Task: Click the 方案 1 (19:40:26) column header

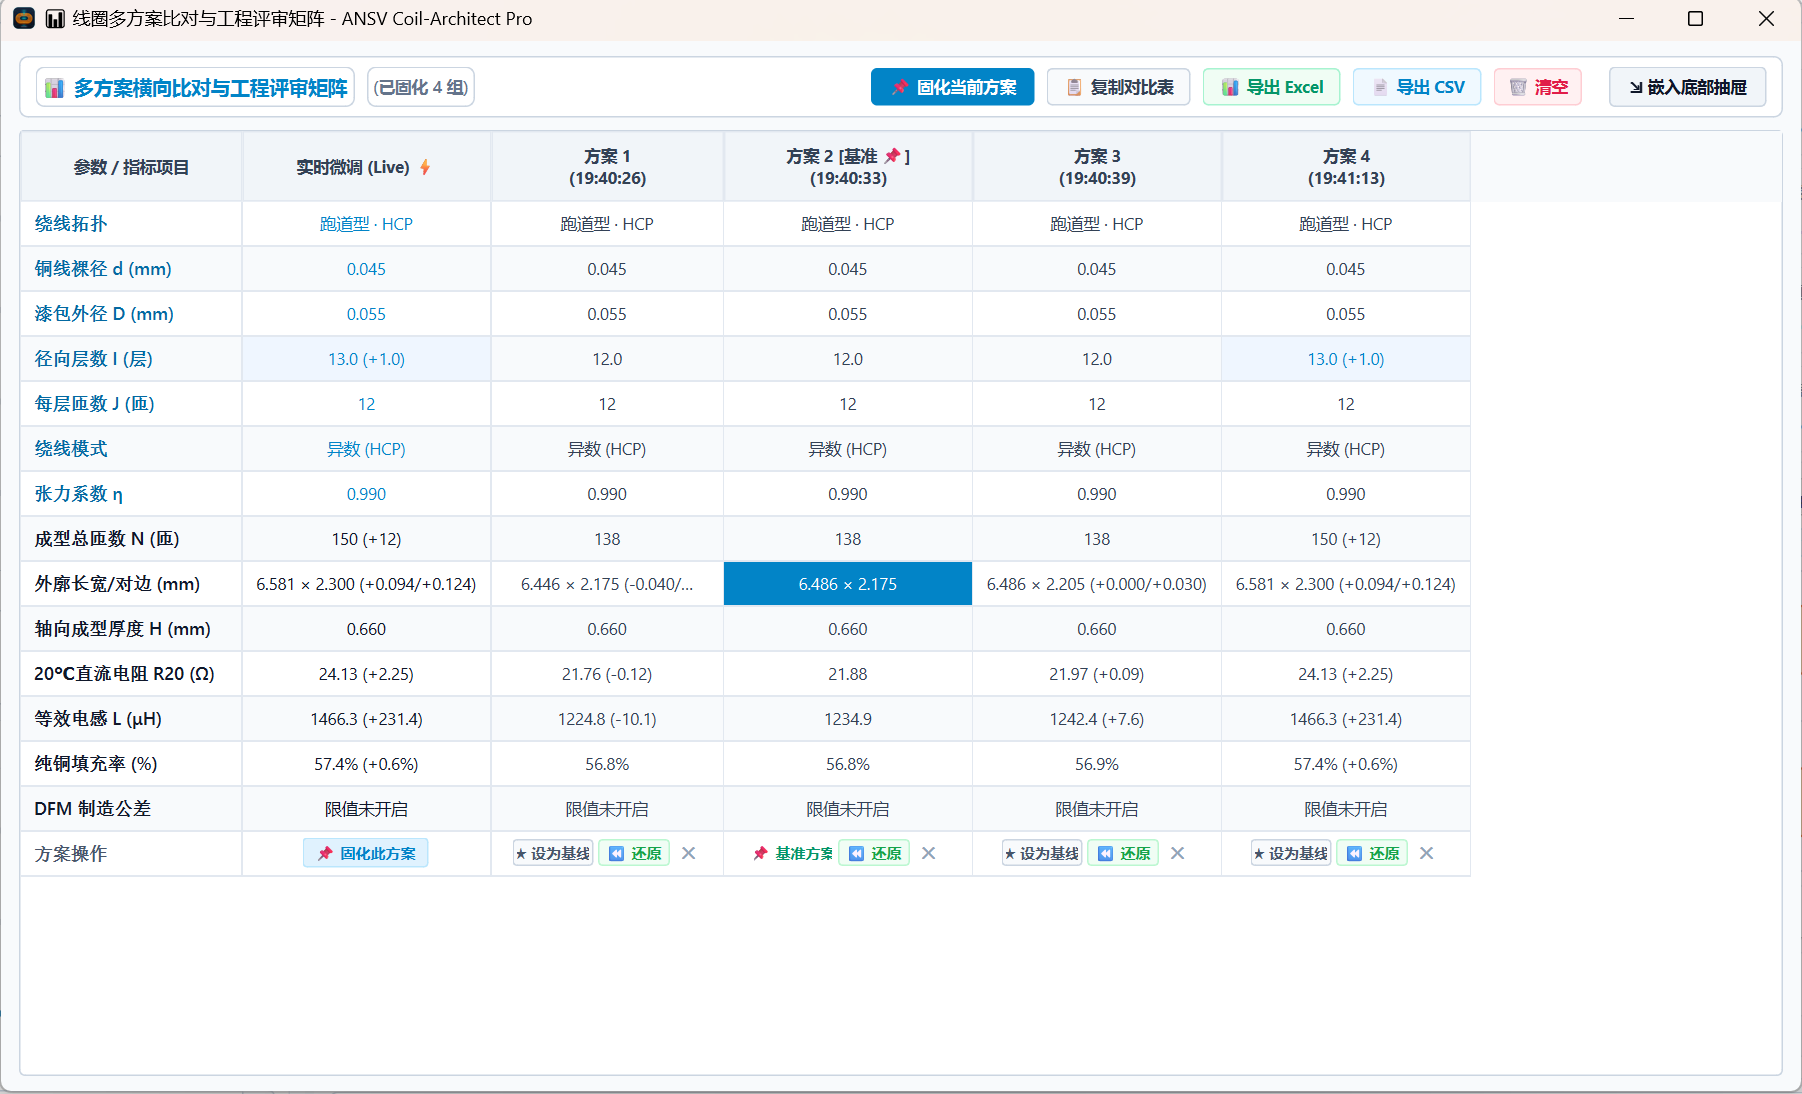Action: click(x=607, y=167)
